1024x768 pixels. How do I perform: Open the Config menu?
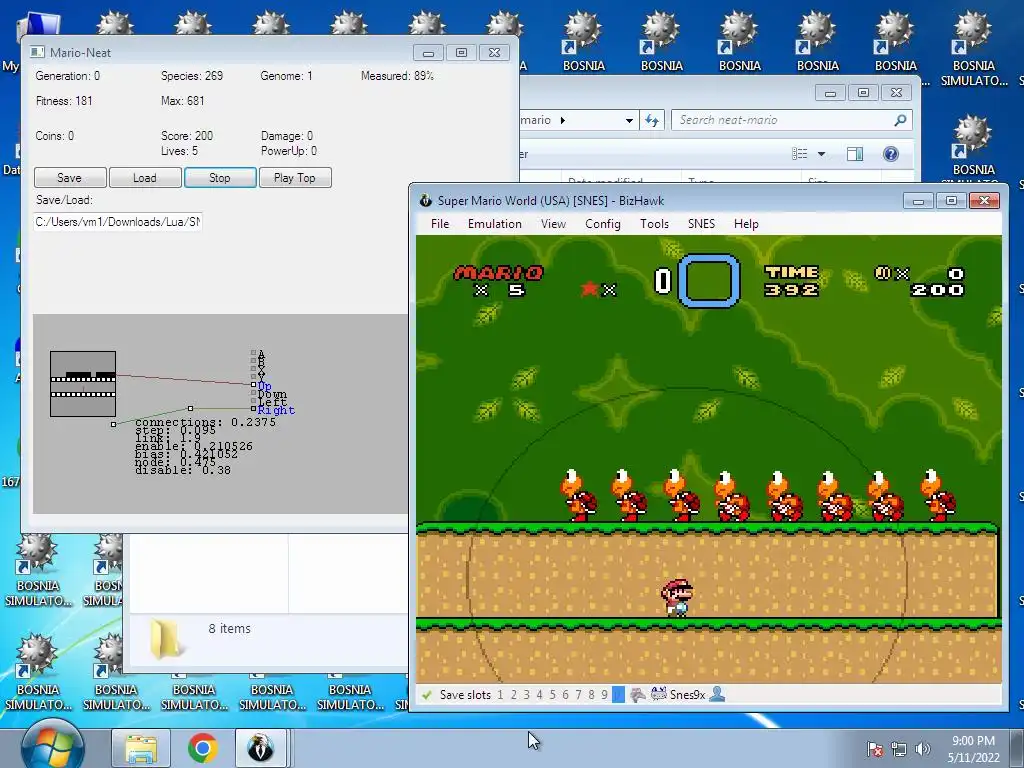click(x=602, y=224)
